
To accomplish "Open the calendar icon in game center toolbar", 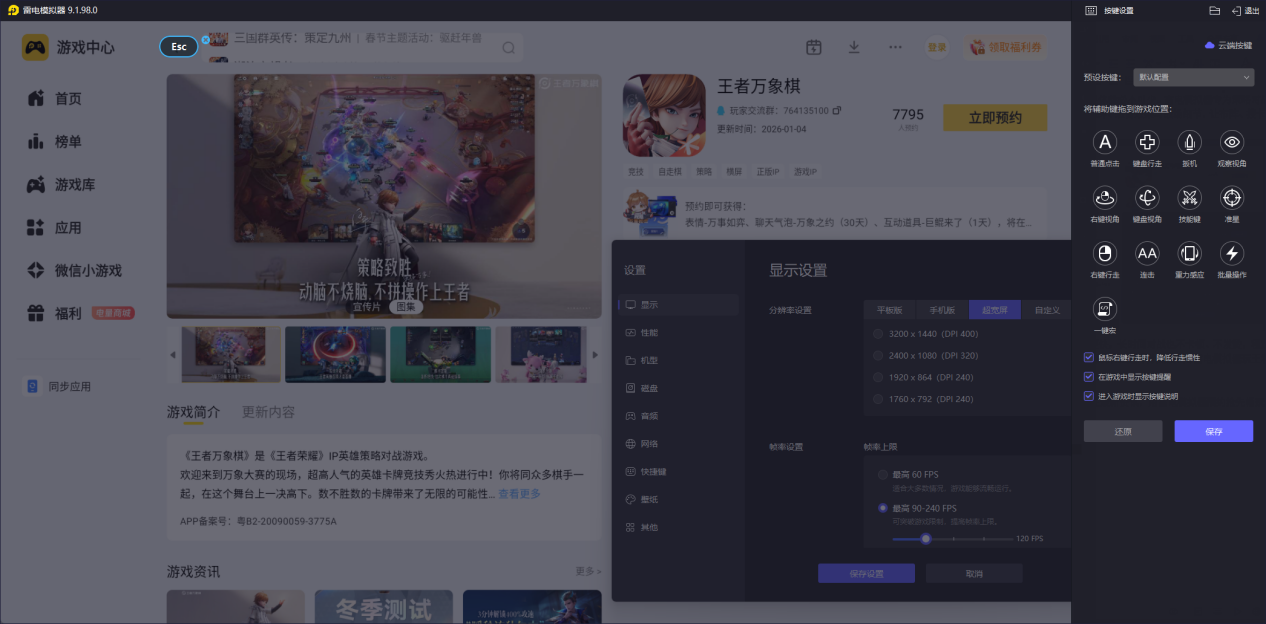I will [x=814, y=47].
